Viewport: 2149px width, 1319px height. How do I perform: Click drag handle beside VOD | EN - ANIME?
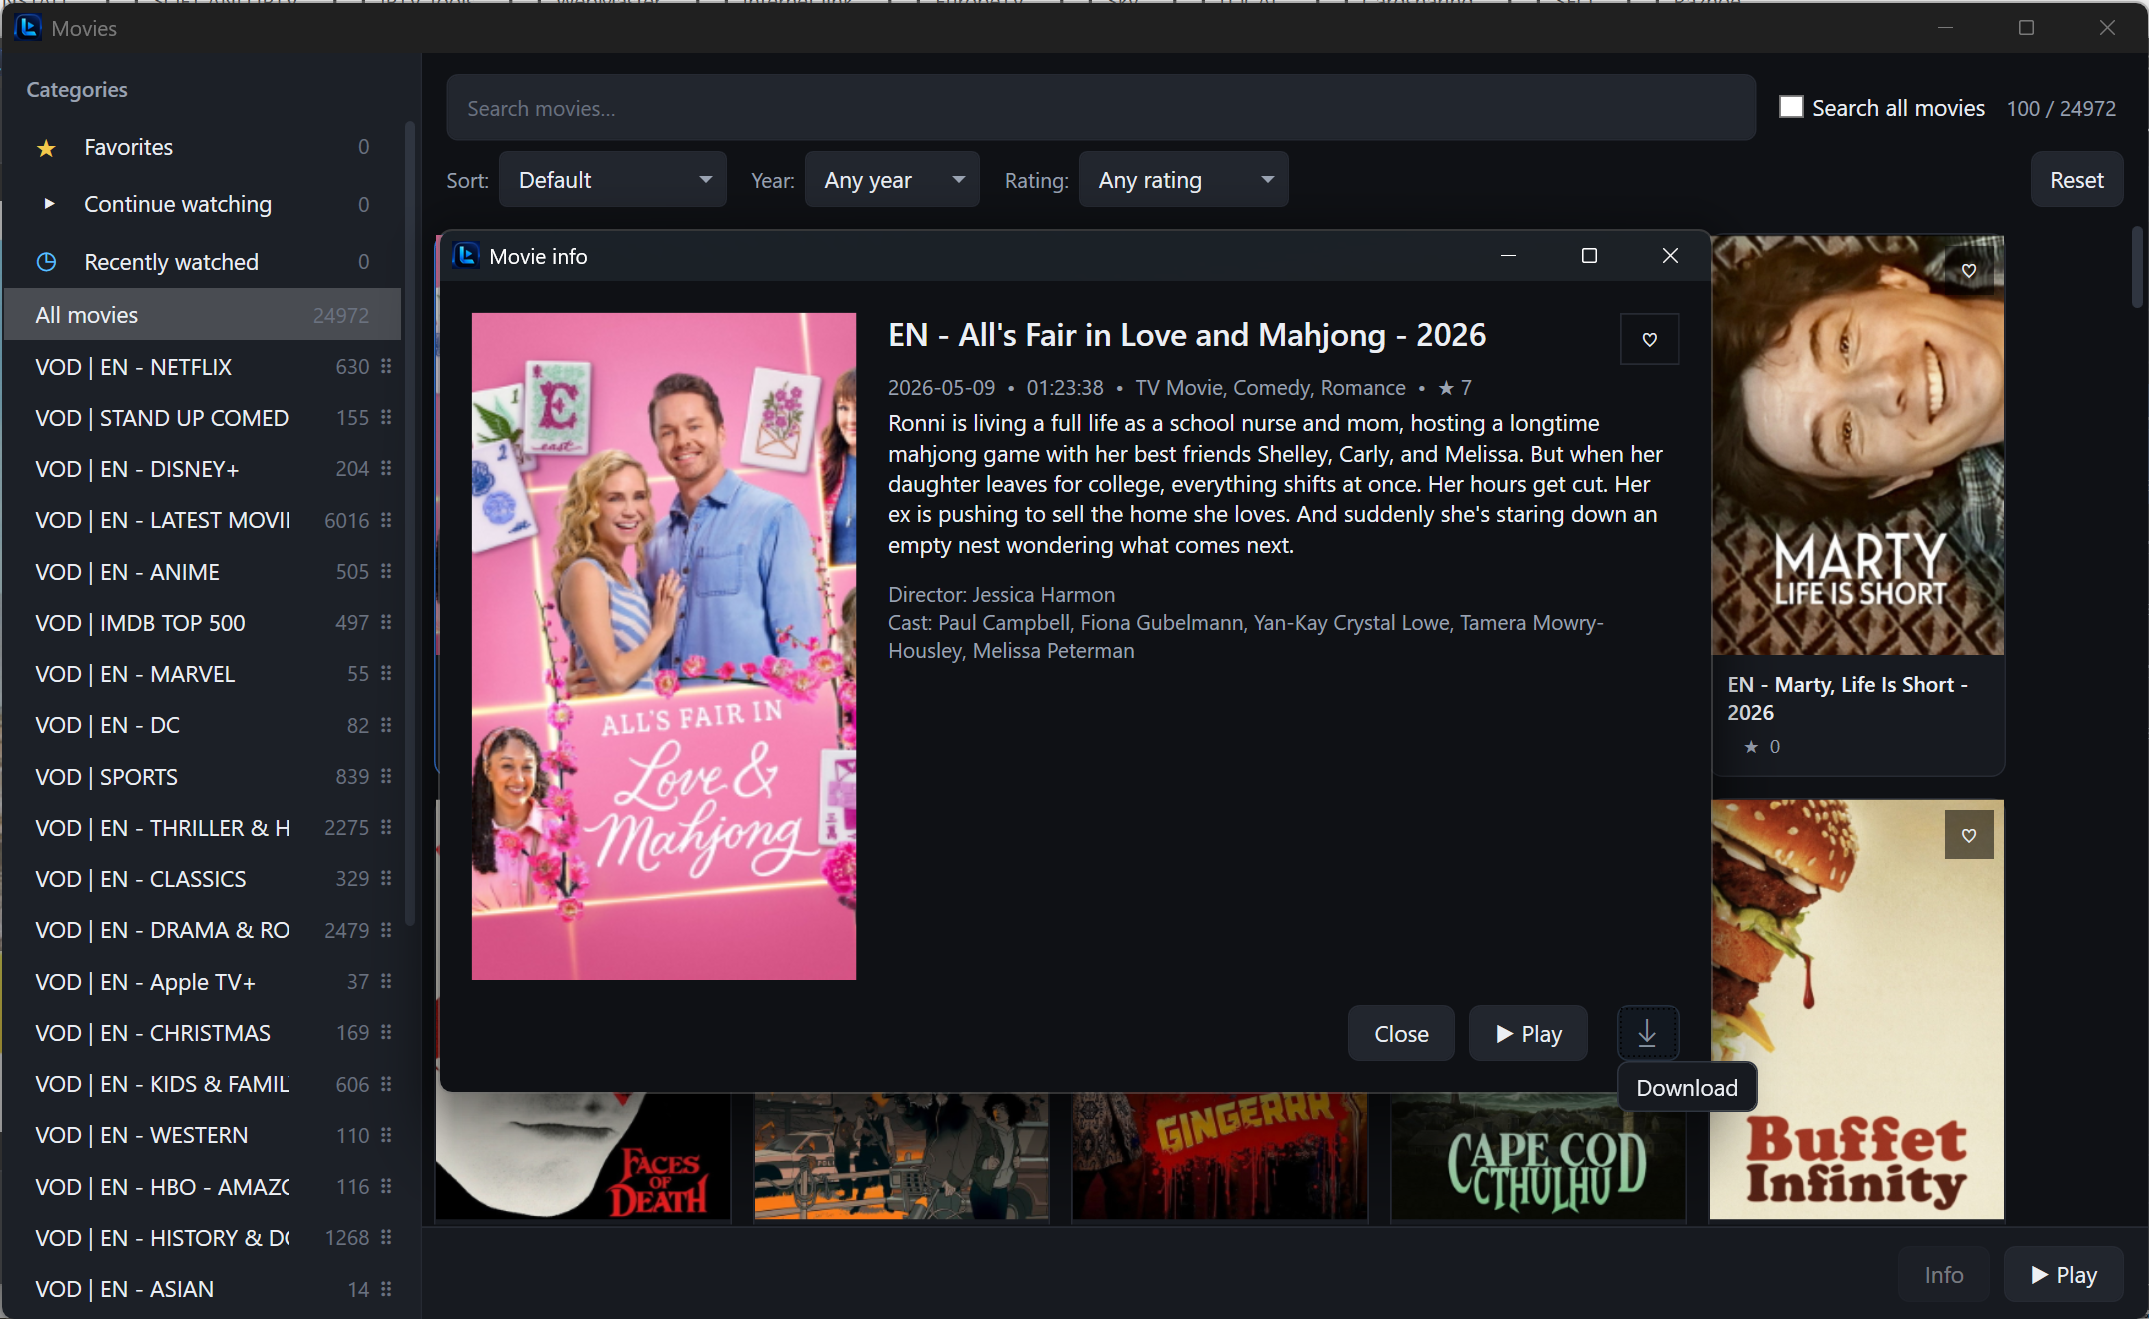386,572
